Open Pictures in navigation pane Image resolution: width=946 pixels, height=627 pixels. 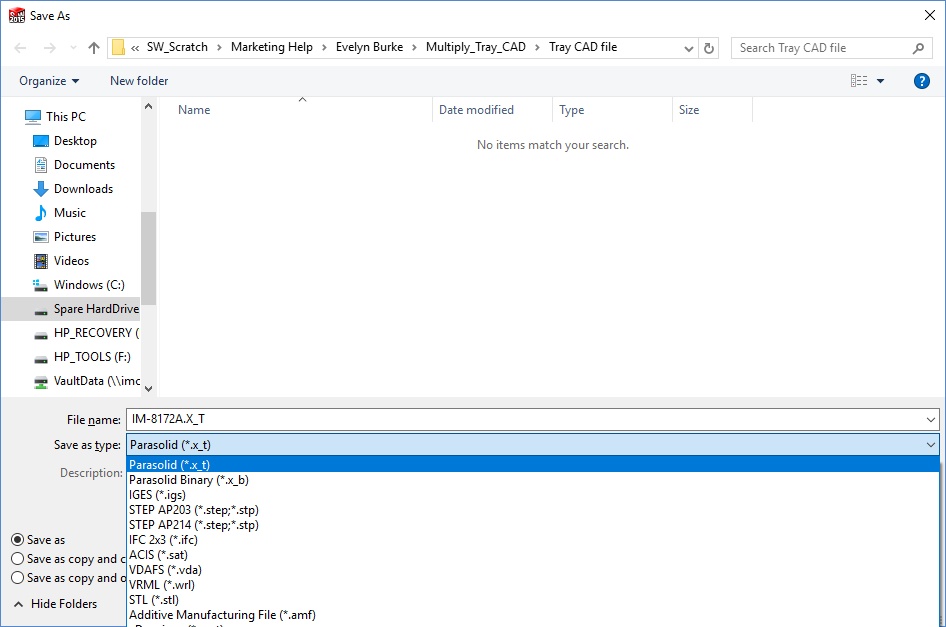coord(75,237)
